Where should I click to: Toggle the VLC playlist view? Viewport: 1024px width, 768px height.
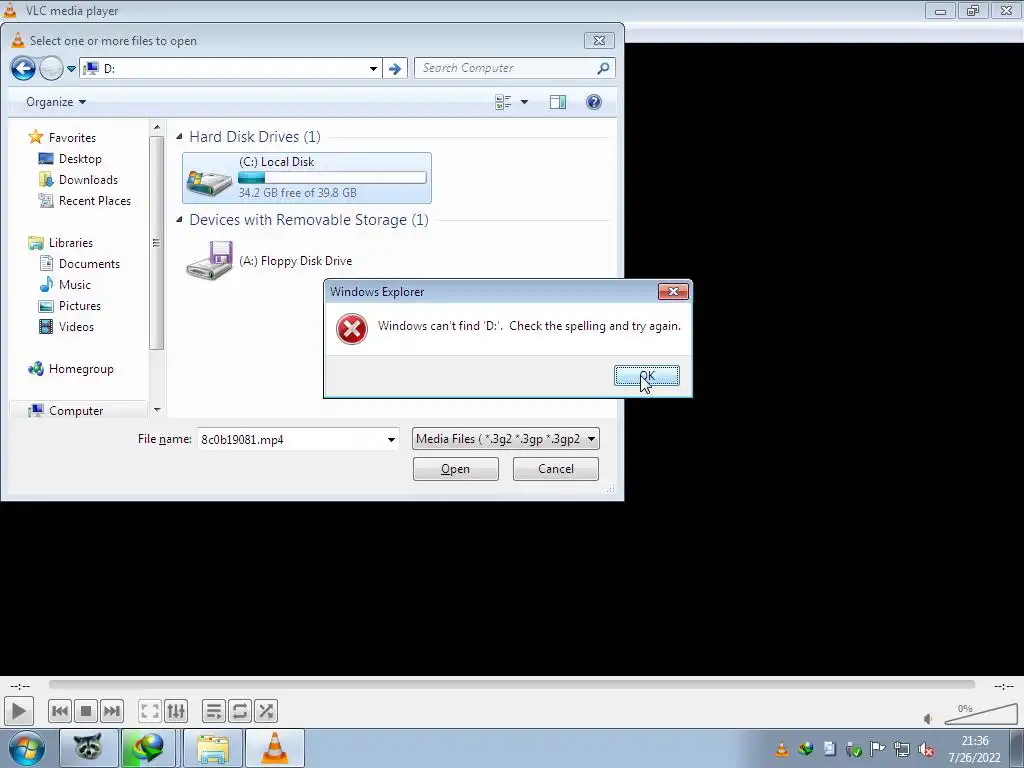(214, 711)
